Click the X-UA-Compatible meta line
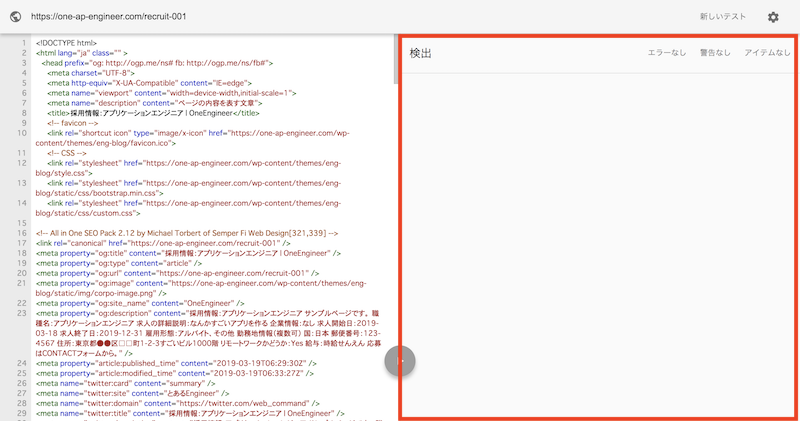The height and width of the screenshot is (421, 800). pos(149,83)
